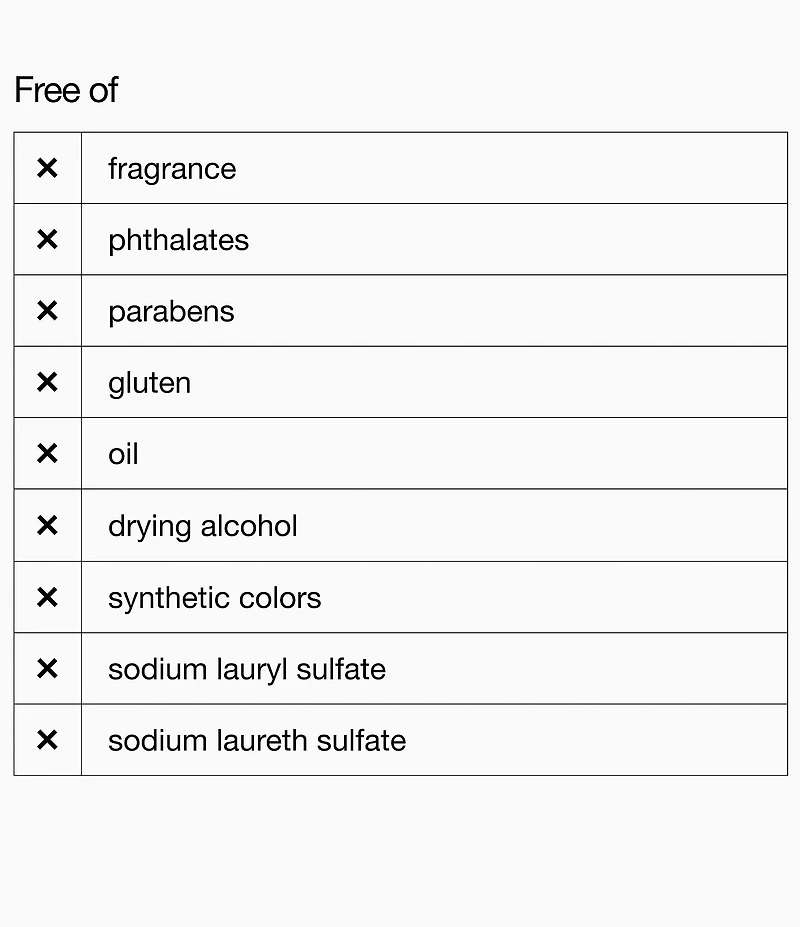Click X icon next to sodium lauryl sulfate

click(x=47, y=669)
